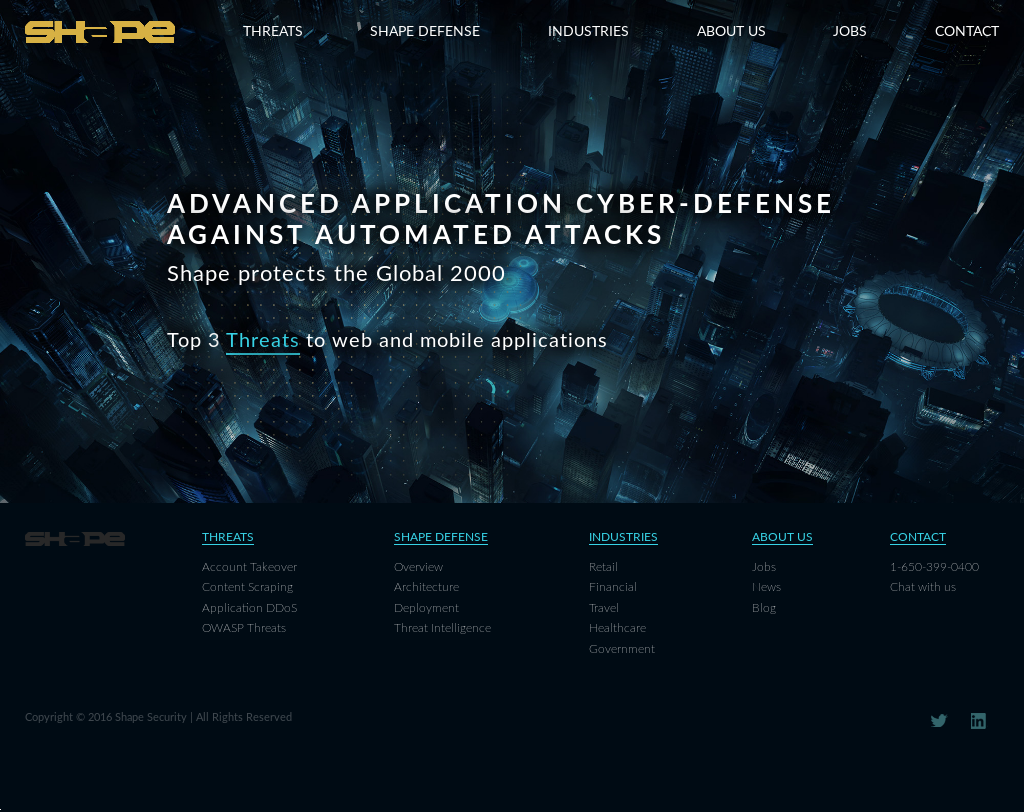The image size is (1024, 812).
Task: Open OWASP Threats in the footer
Action: click(x=244, y=628)
